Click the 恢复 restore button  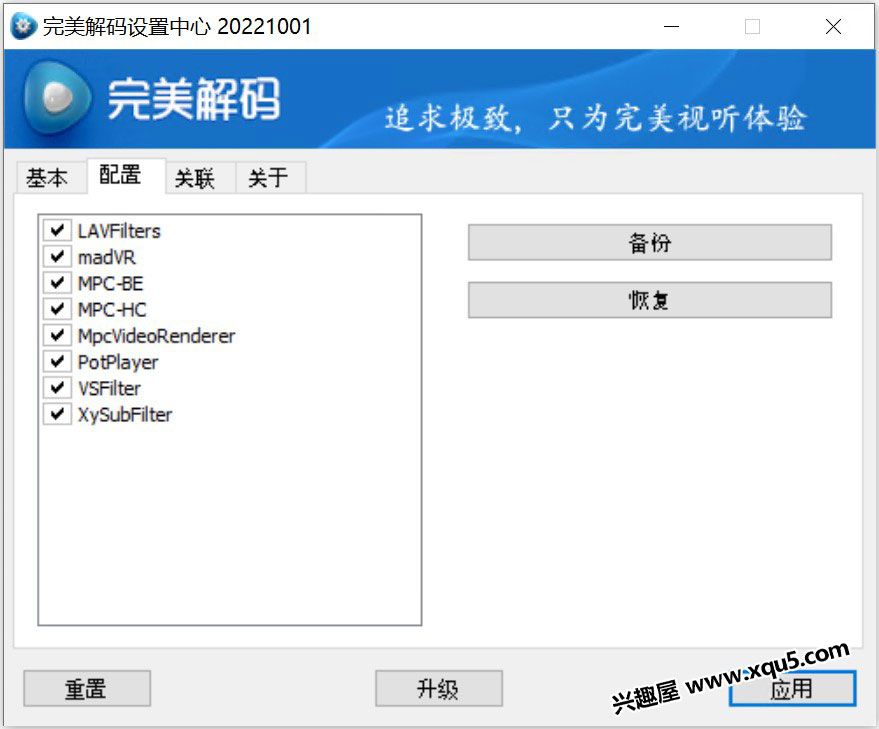[650, 300]
